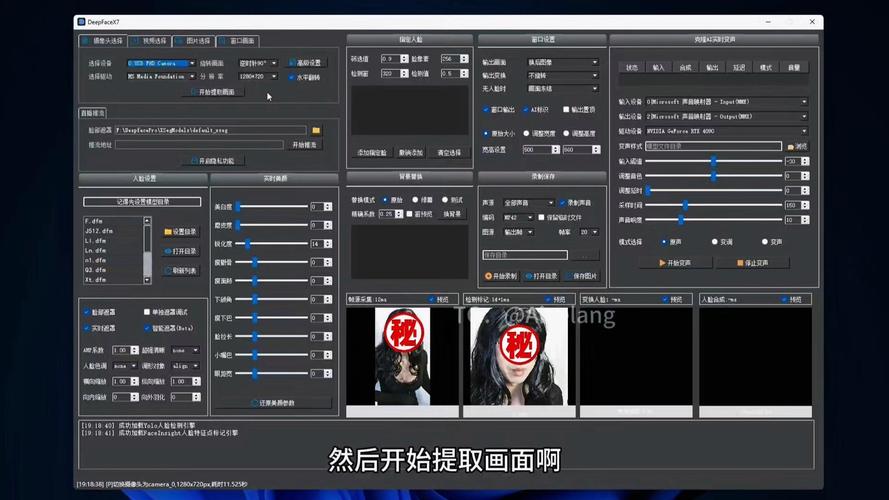
Task: Select the 调整宽度 adjust width radio button
Action: tap(526, 134)
